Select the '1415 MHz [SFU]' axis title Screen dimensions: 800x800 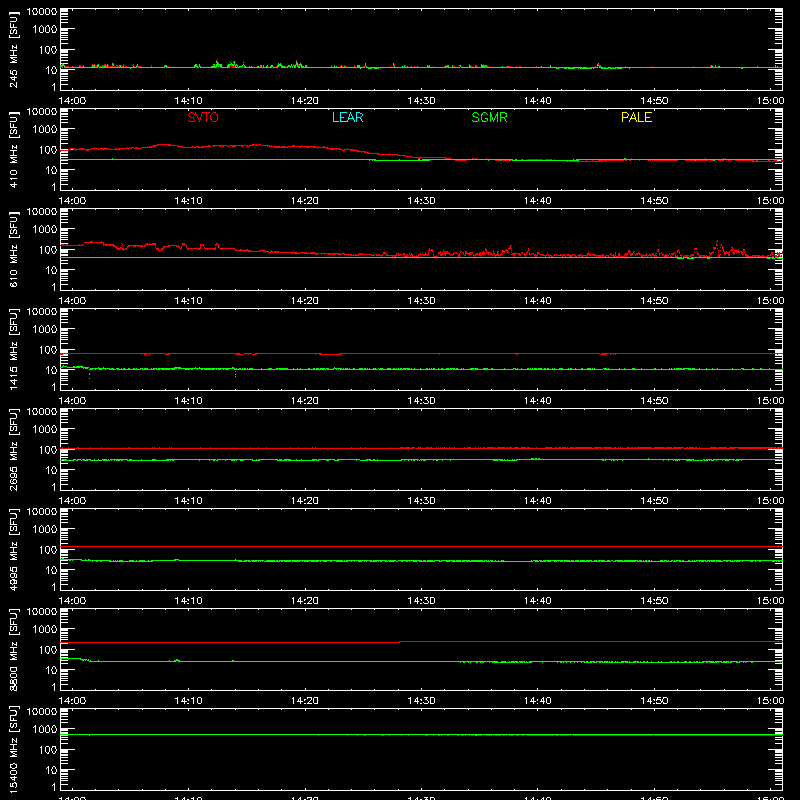[13, 349]
